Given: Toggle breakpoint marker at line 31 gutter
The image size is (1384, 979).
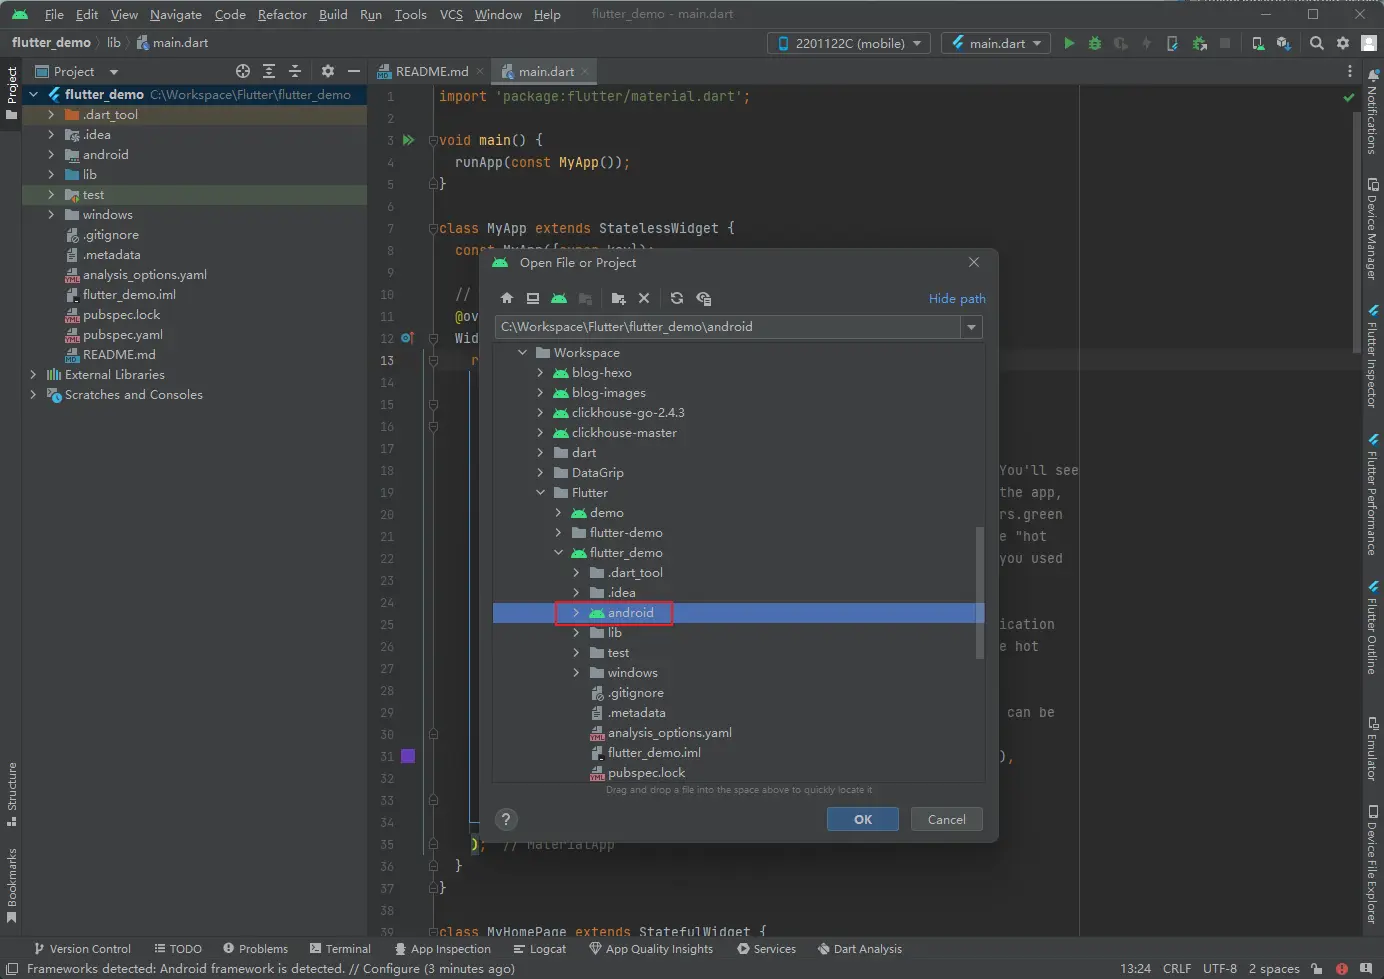Looking at the screenshot, I should pyautogui.click(x=408, y=756).
